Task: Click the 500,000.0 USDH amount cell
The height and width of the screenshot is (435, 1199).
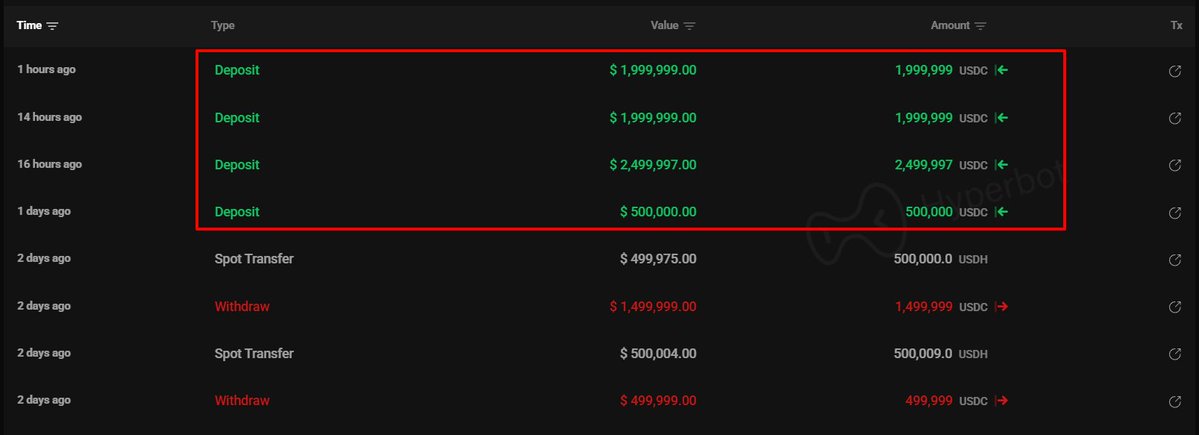Action: tap(941, 259)
